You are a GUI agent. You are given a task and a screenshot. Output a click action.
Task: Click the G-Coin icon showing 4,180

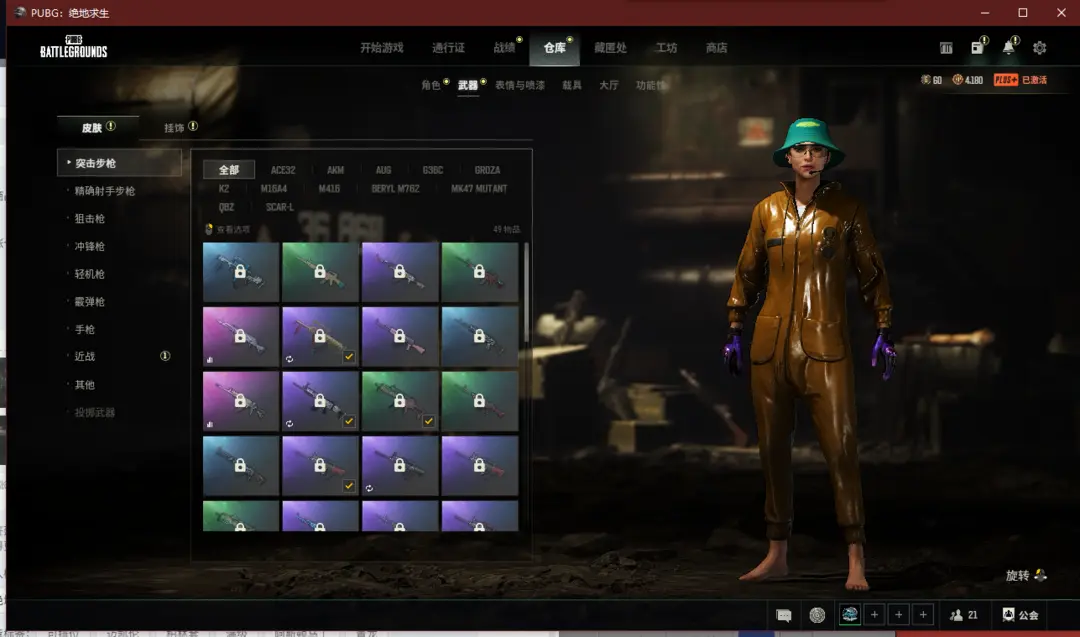tap(957, 80)
